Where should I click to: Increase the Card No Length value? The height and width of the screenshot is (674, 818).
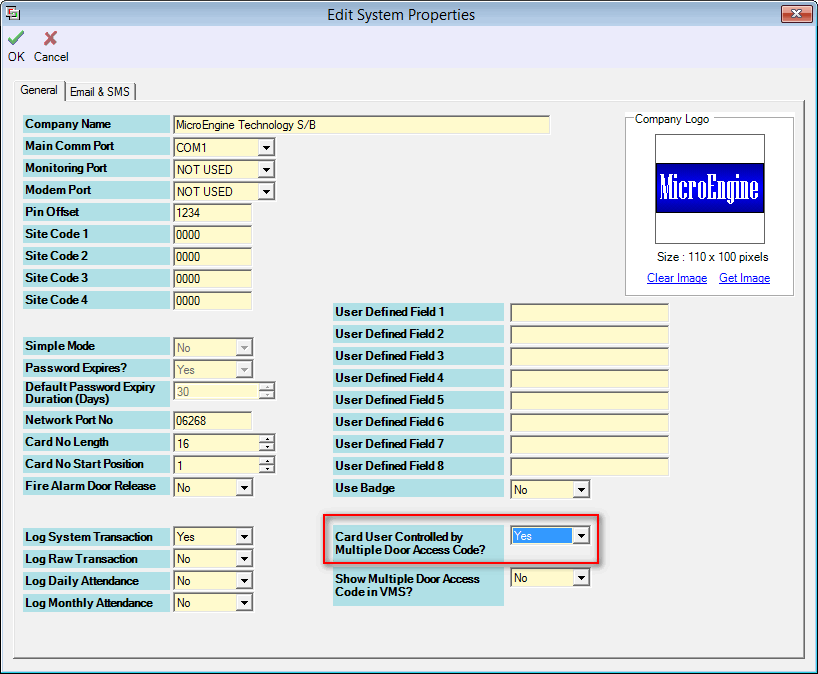(266, 439)
